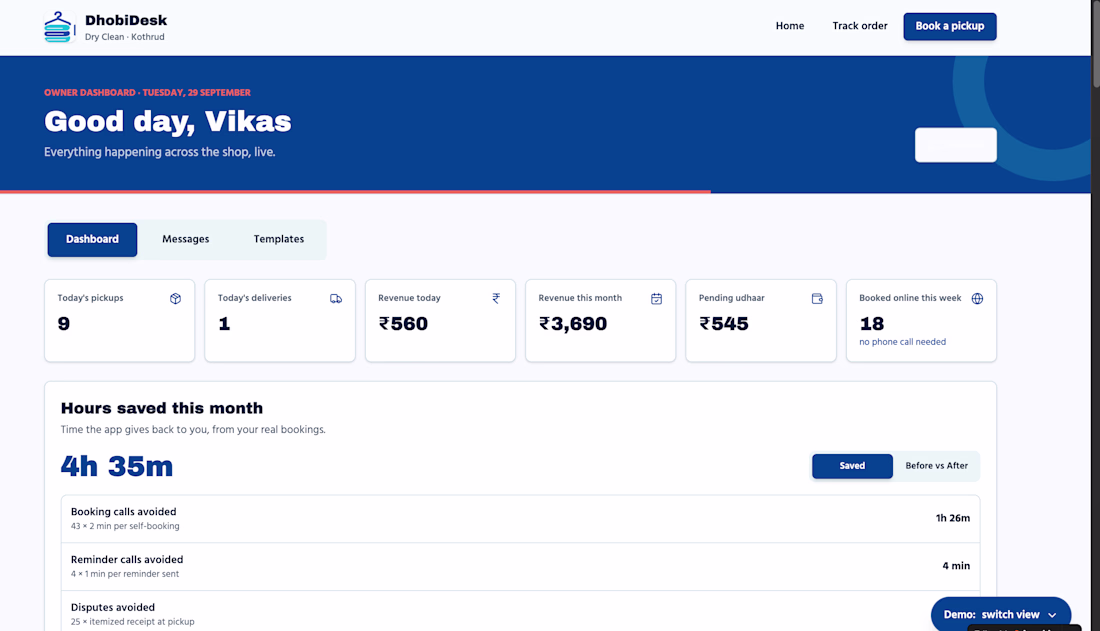This screenshot has width=1100, height=631.
Task: Go to Home in the top navigation
Action: (790, 26)
